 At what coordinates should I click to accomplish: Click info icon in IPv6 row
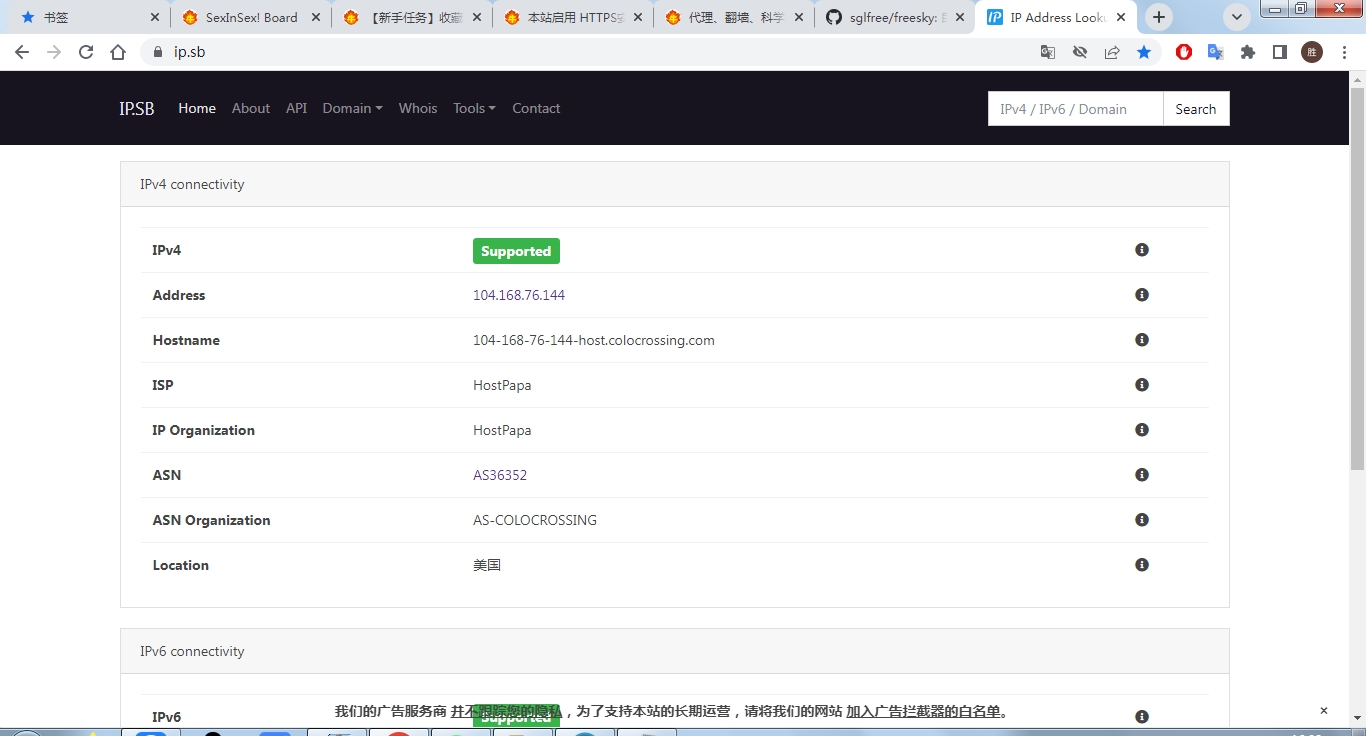(x=1142, y=717)
